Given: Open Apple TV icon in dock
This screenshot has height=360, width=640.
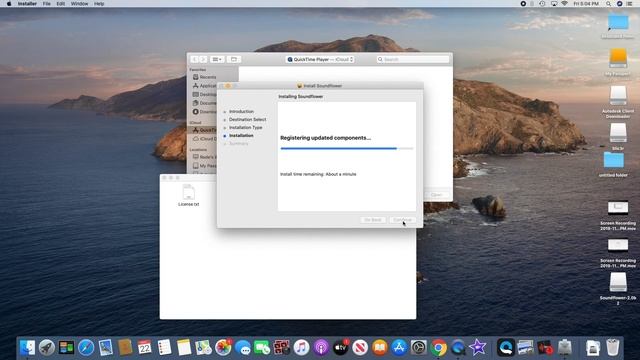Looking at the screenshot, I should [x=340, y=348].
